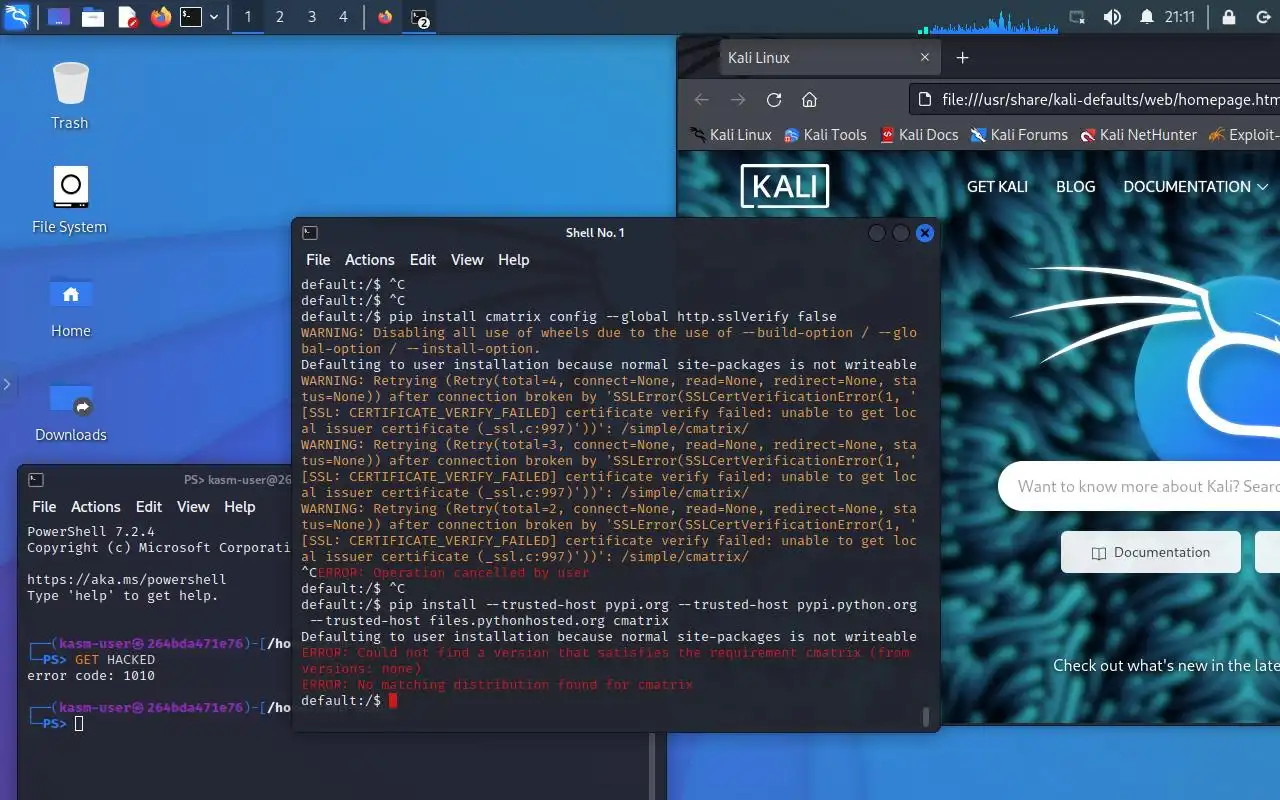Open File menu in PowerShell window
Screen dimensions: 1280x800
pyautogui.click(x=44, y=507)
